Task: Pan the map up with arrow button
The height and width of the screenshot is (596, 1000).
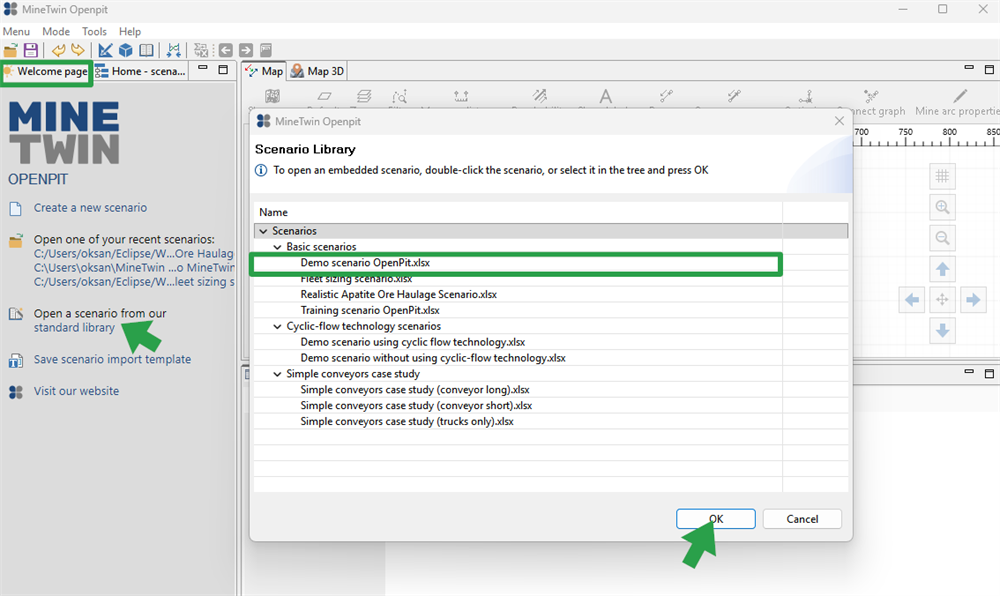Action: pyautogui.click(x=942, y=269)
